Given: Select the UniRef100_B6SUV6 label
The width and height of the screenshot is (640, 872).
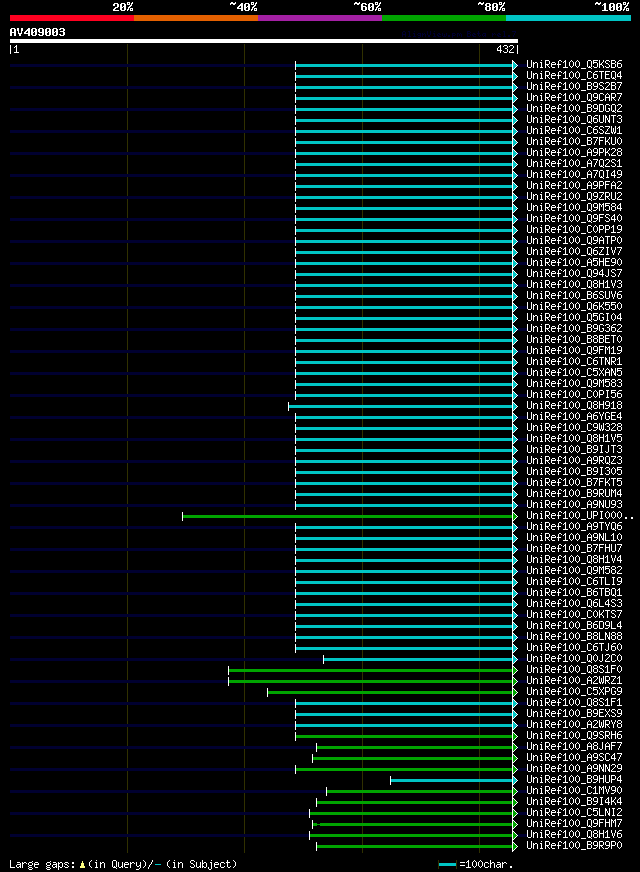Looking at the screenshot, I should point(574,295).
